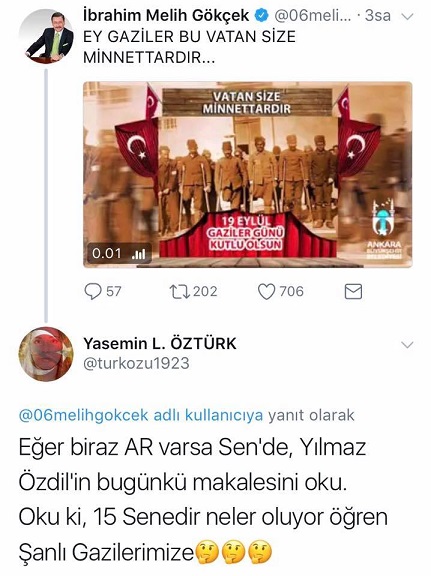
Task: Click the 706 likes count
Action: pos(291,291)
